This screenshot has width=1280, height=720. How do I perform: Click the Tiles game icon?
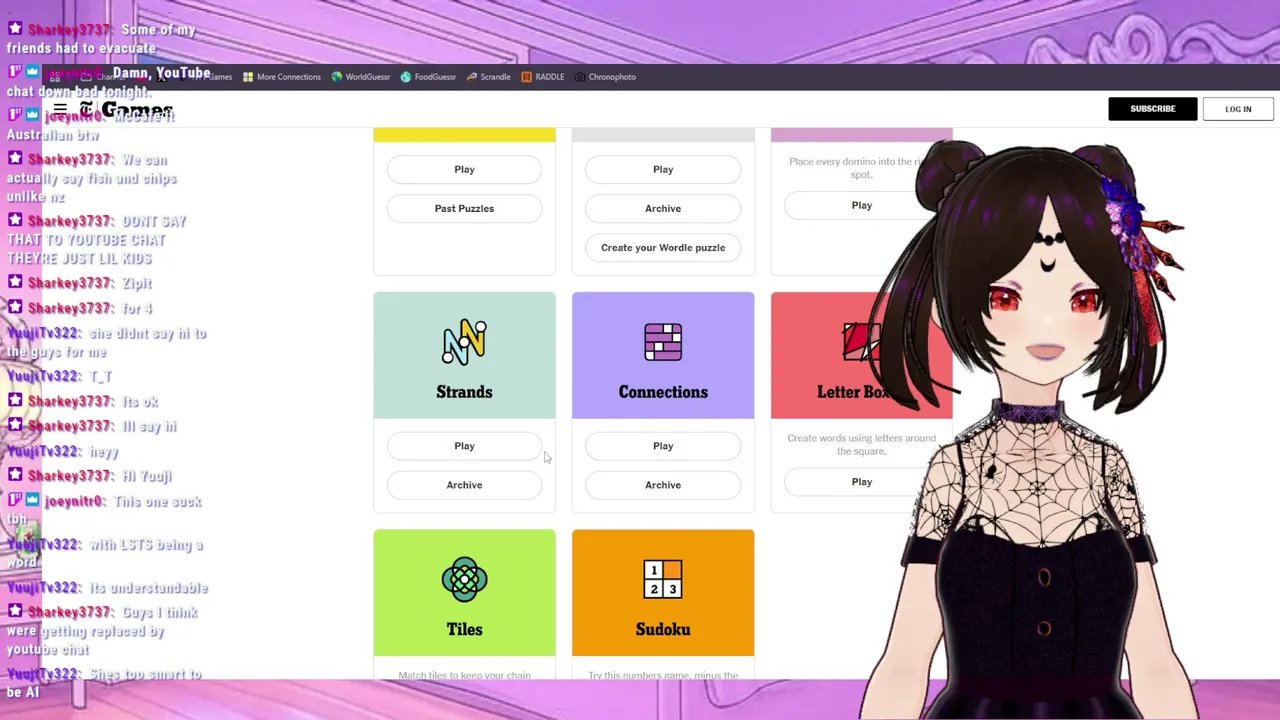464,579
